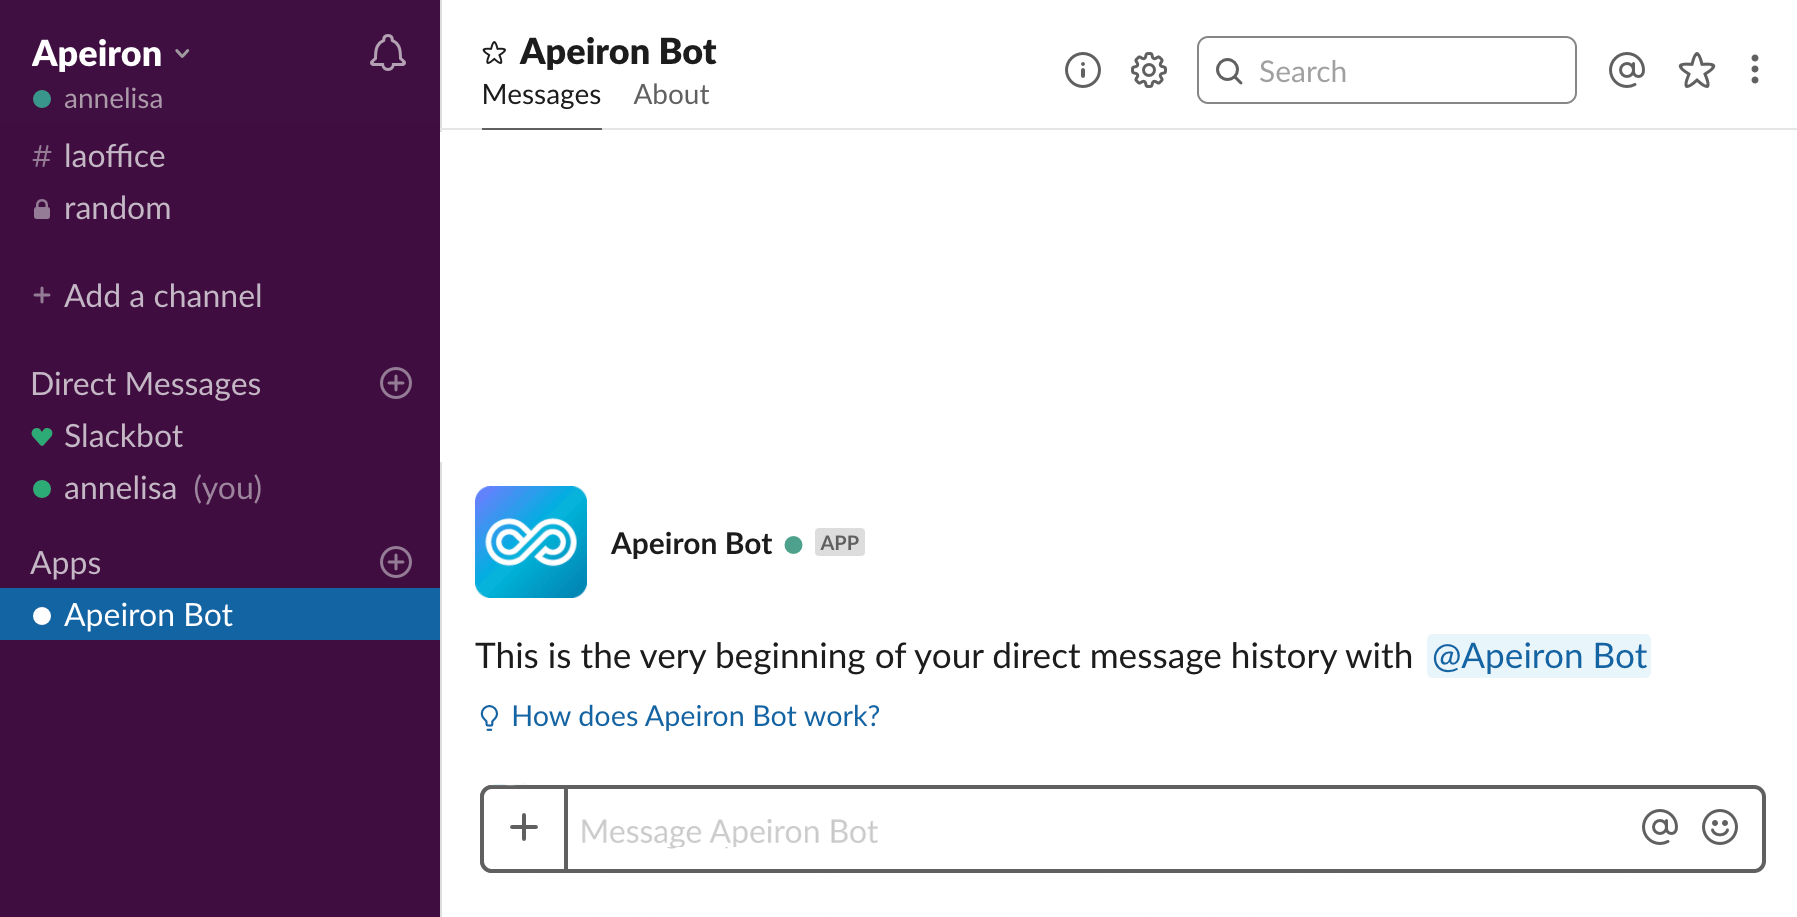Show mentions and reactions via header @ icon

(1627, 70)
